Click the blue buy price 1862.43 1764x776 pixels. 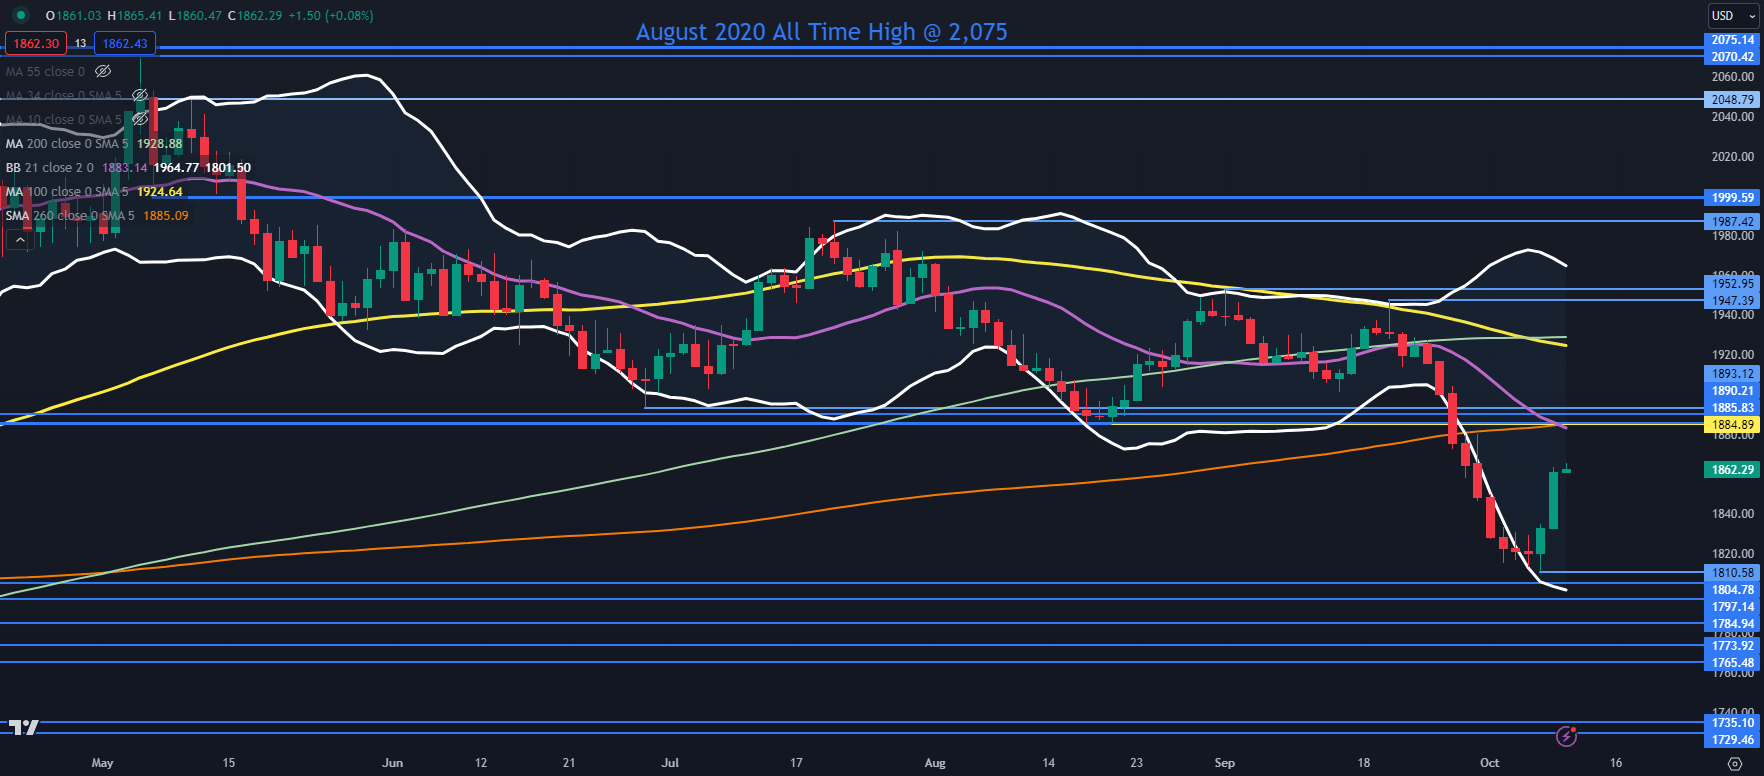point(125,44)
